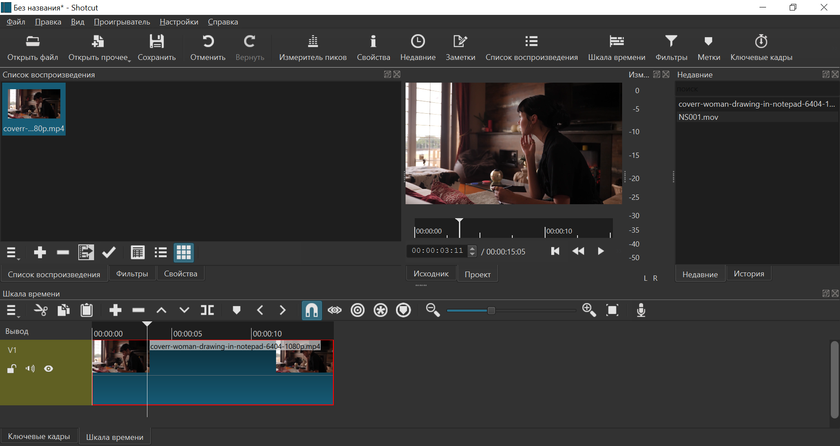Screen dimensions: 840x446
Task: Click recent files search field
Action: 756,89
